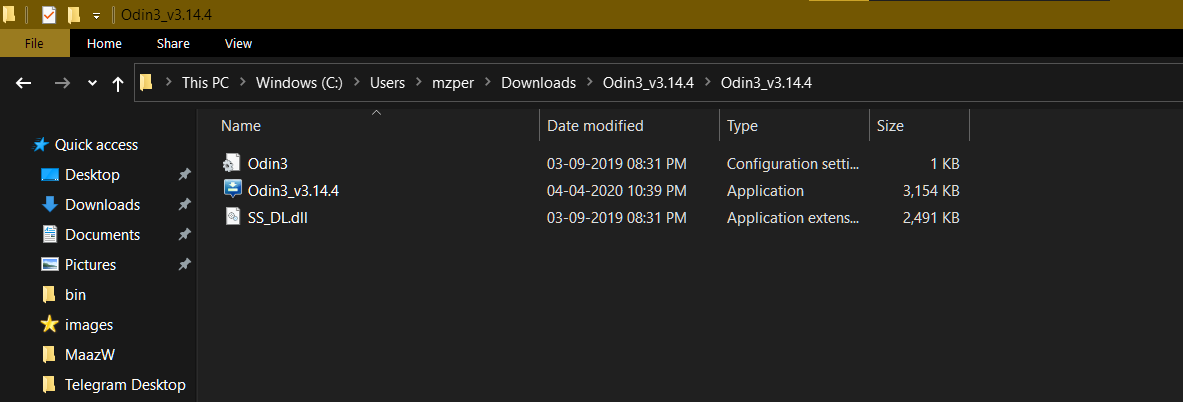1183x402 pixels.
Task: Switch to the Share ribbon tab
Action: point(173,43)
